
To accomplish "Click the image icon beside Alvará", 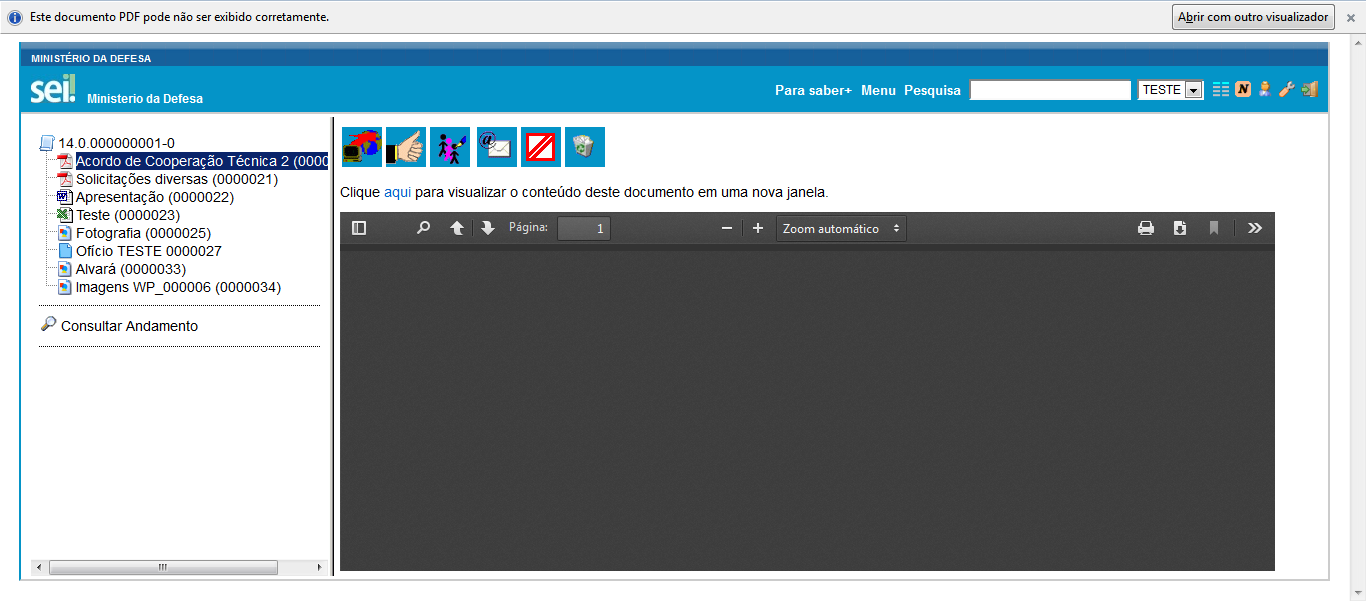I will point(65,269).
